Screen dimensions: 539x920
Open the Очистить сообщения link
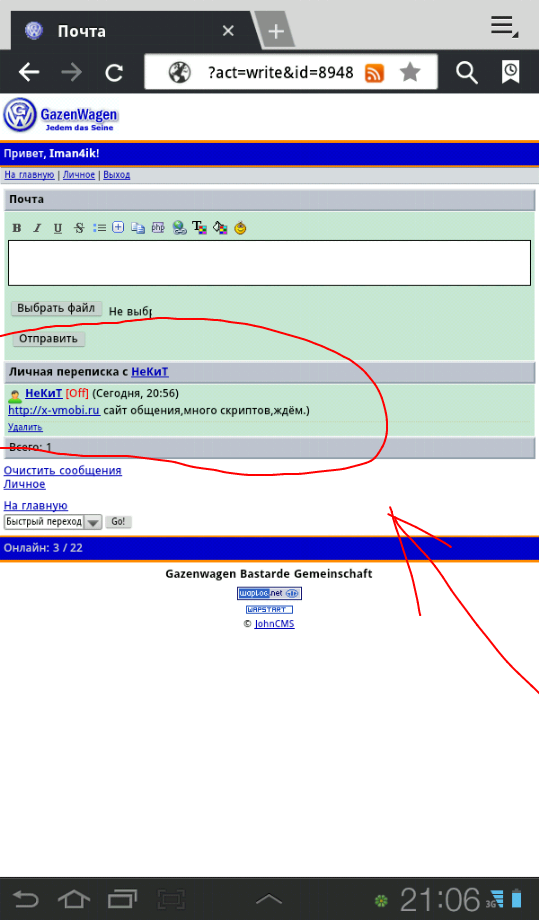point(63,470)
